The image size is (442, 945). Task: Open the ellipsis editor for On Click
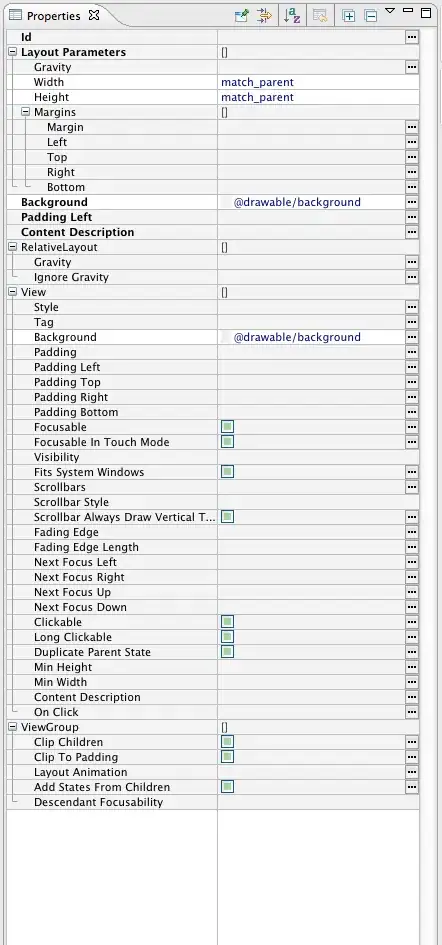click(412, 712)
